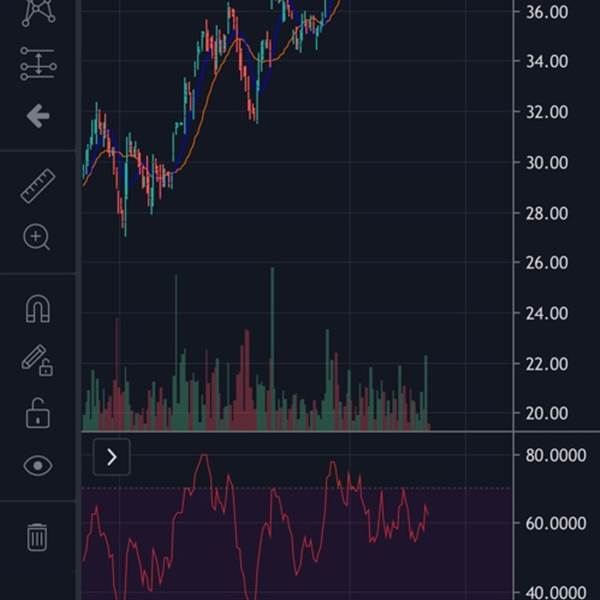The image size is (600, 600).
Task: Click the 26.00 price axis label
Action: tap(547, 263)
